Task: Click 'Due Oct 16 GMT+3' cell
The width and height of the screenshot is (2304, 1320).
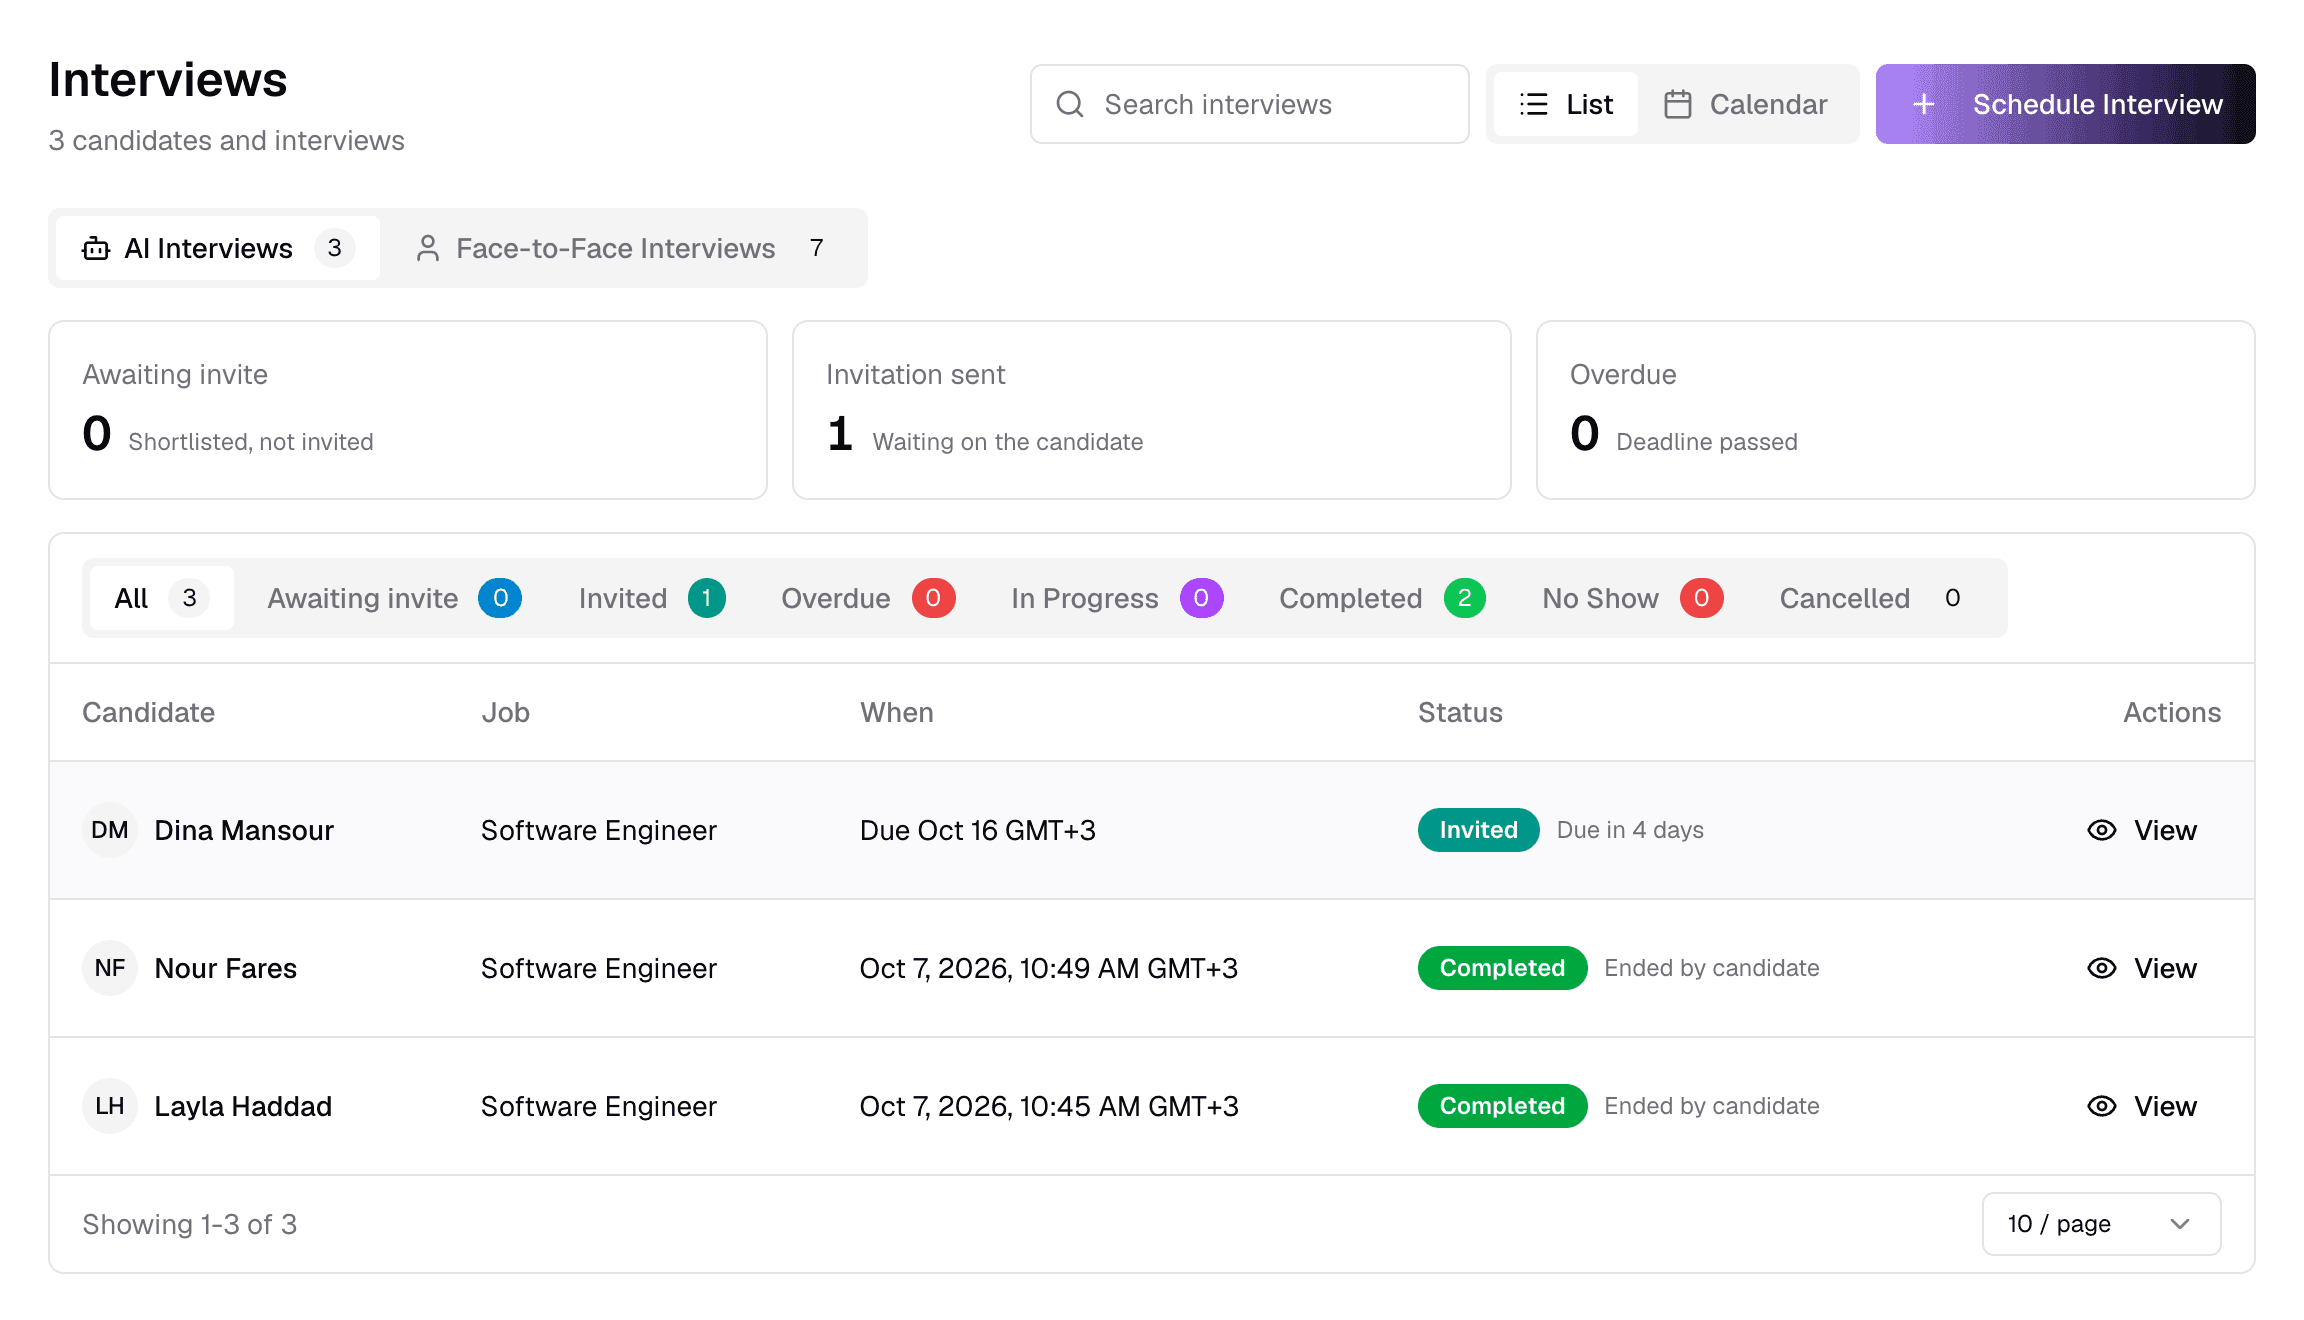Action: (978, 830)
